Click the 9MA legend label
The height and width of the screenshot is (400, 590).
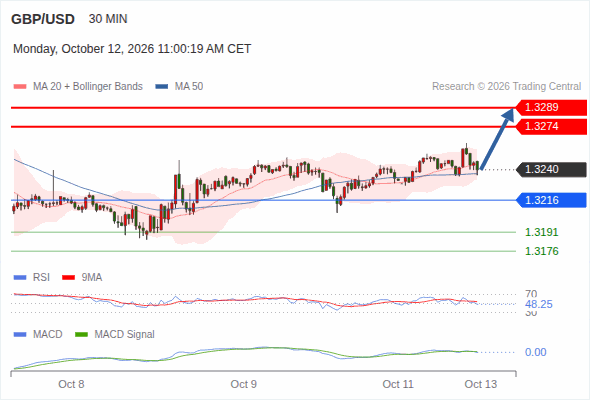92,278
